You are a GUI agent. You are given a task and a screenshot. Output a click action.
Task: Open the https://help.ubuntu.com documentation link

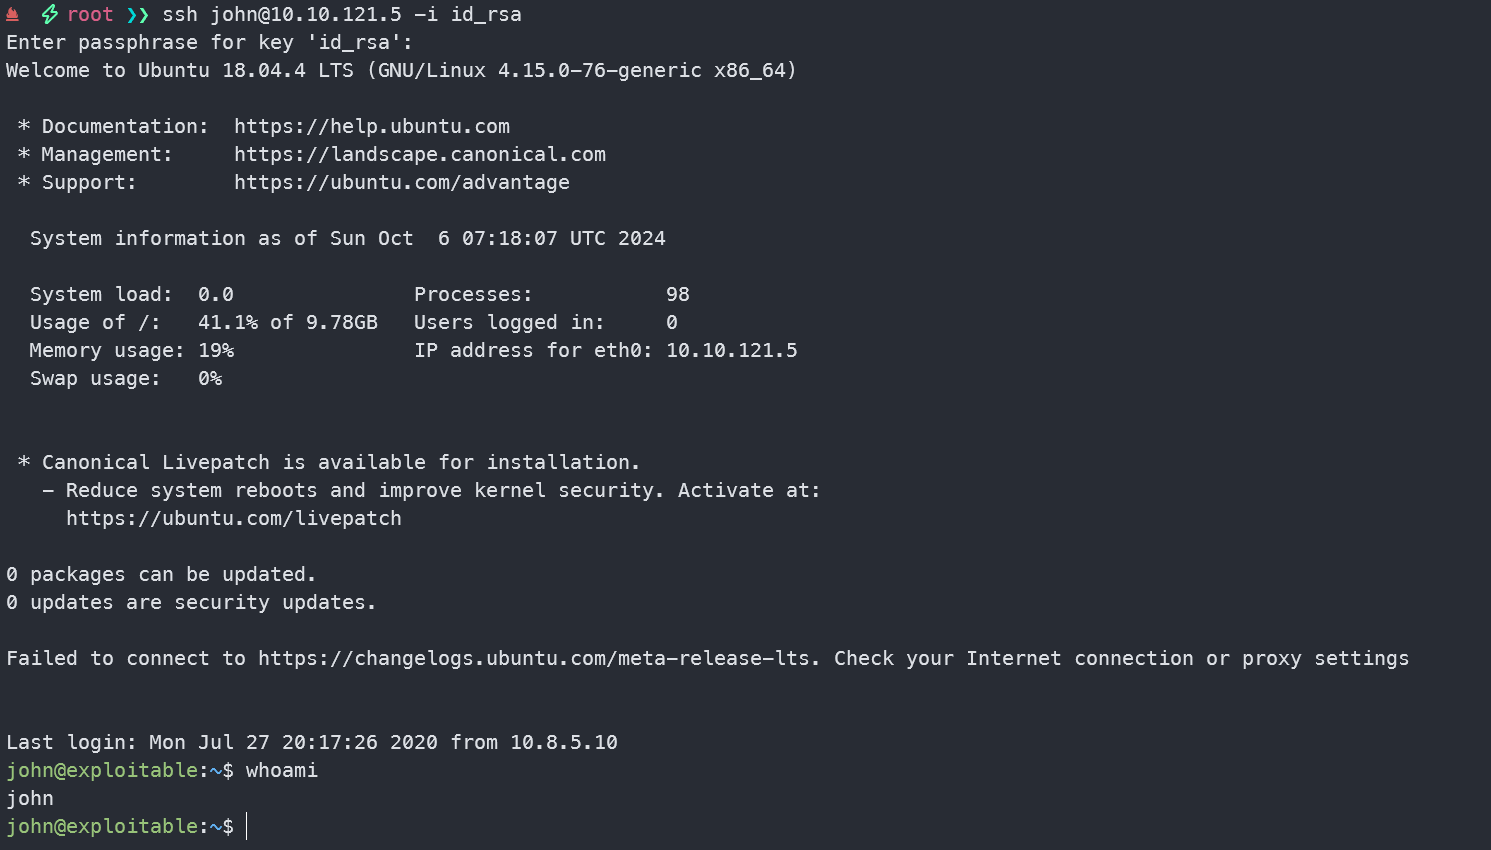click(x=372, y=127)
